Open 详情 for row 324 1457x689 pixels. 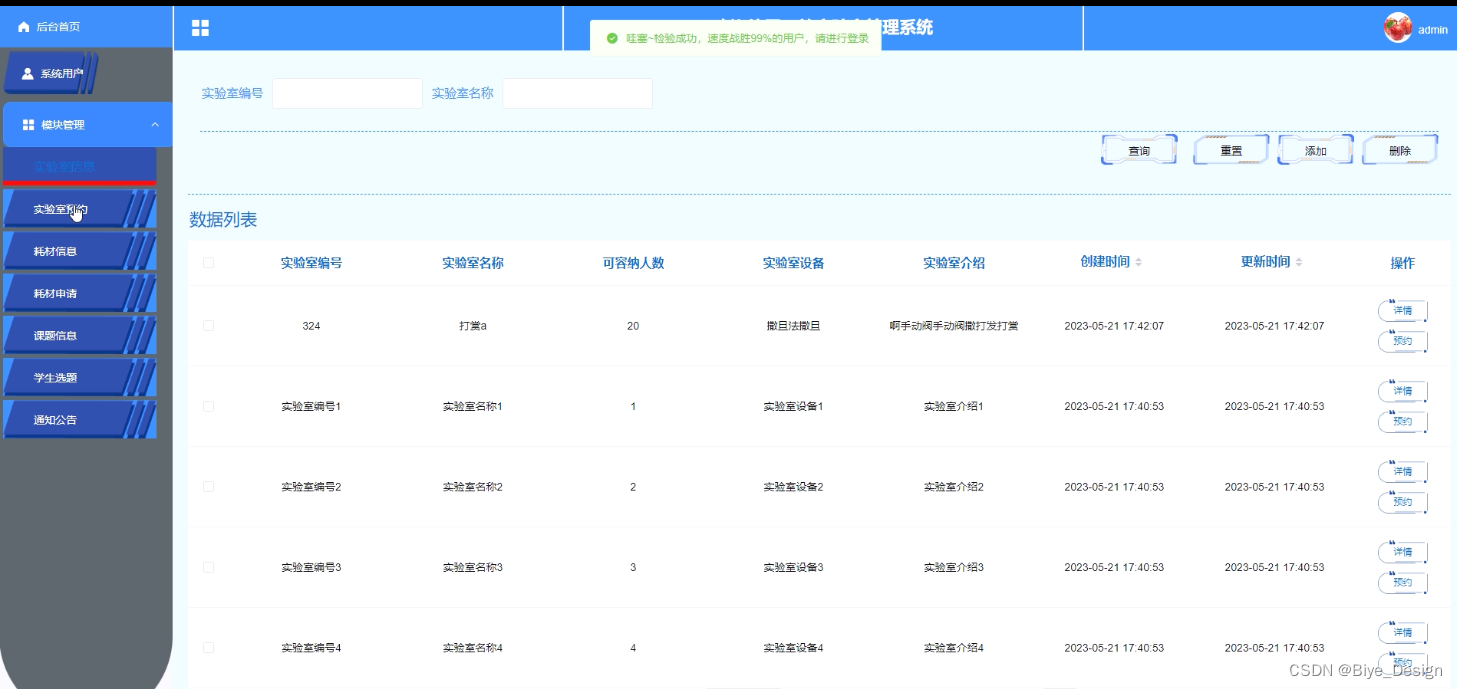pyautogui.click(x=1403, y=311)
